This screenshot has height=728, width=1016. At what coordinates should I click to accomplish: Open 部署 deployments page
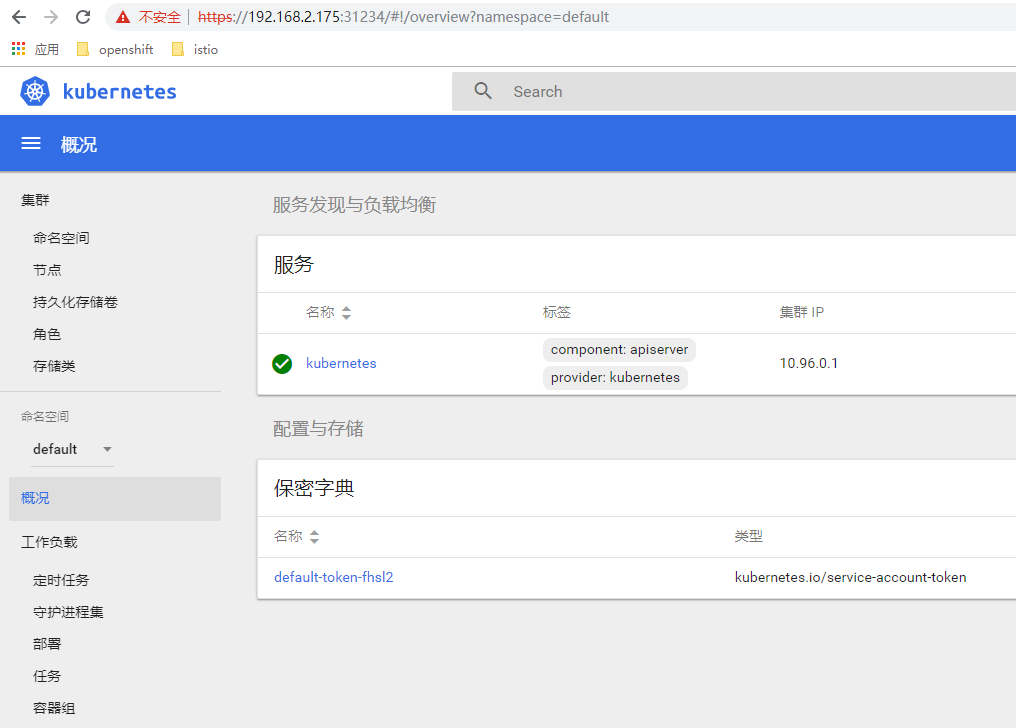click(x=47, y=644)
